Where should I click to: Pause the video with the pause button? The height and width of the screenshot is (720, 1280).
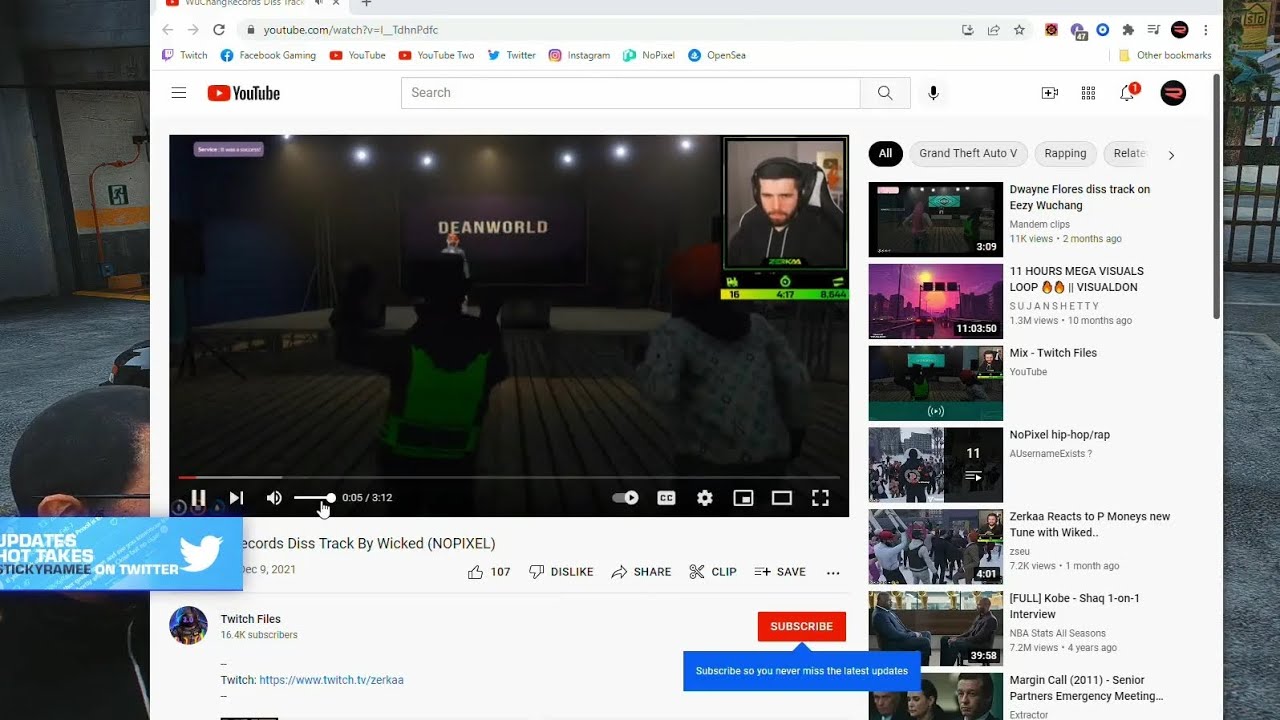pos(198,497)
